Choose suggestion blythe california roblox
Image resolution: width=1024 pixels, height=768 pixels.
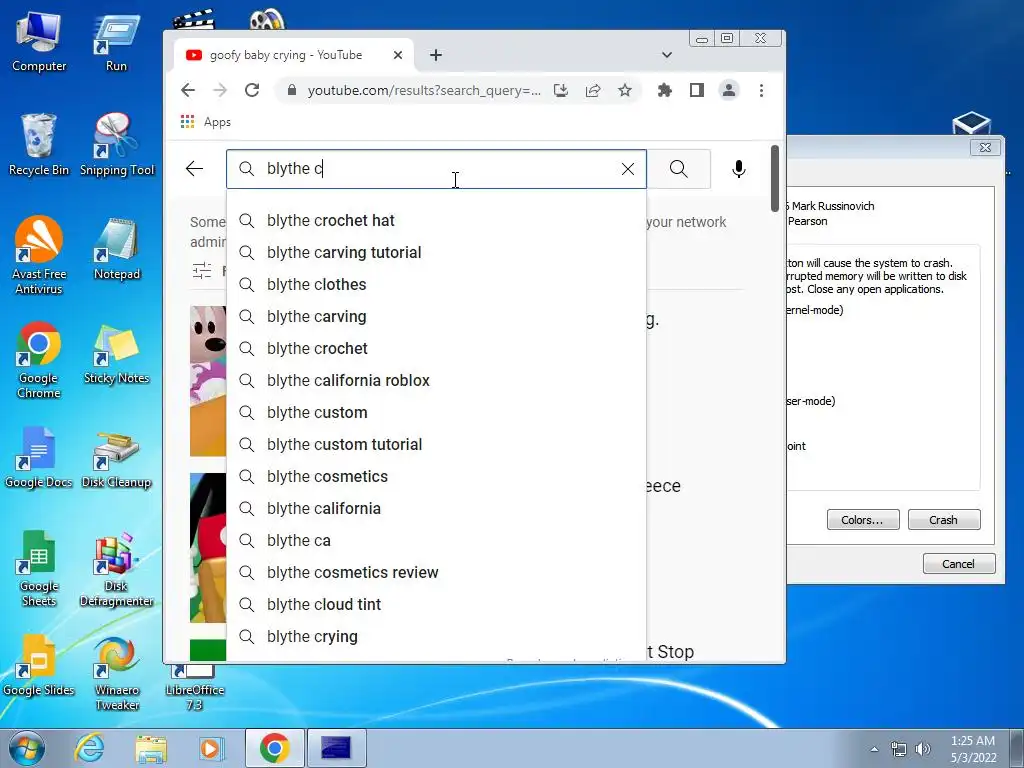tap(436, 381)
